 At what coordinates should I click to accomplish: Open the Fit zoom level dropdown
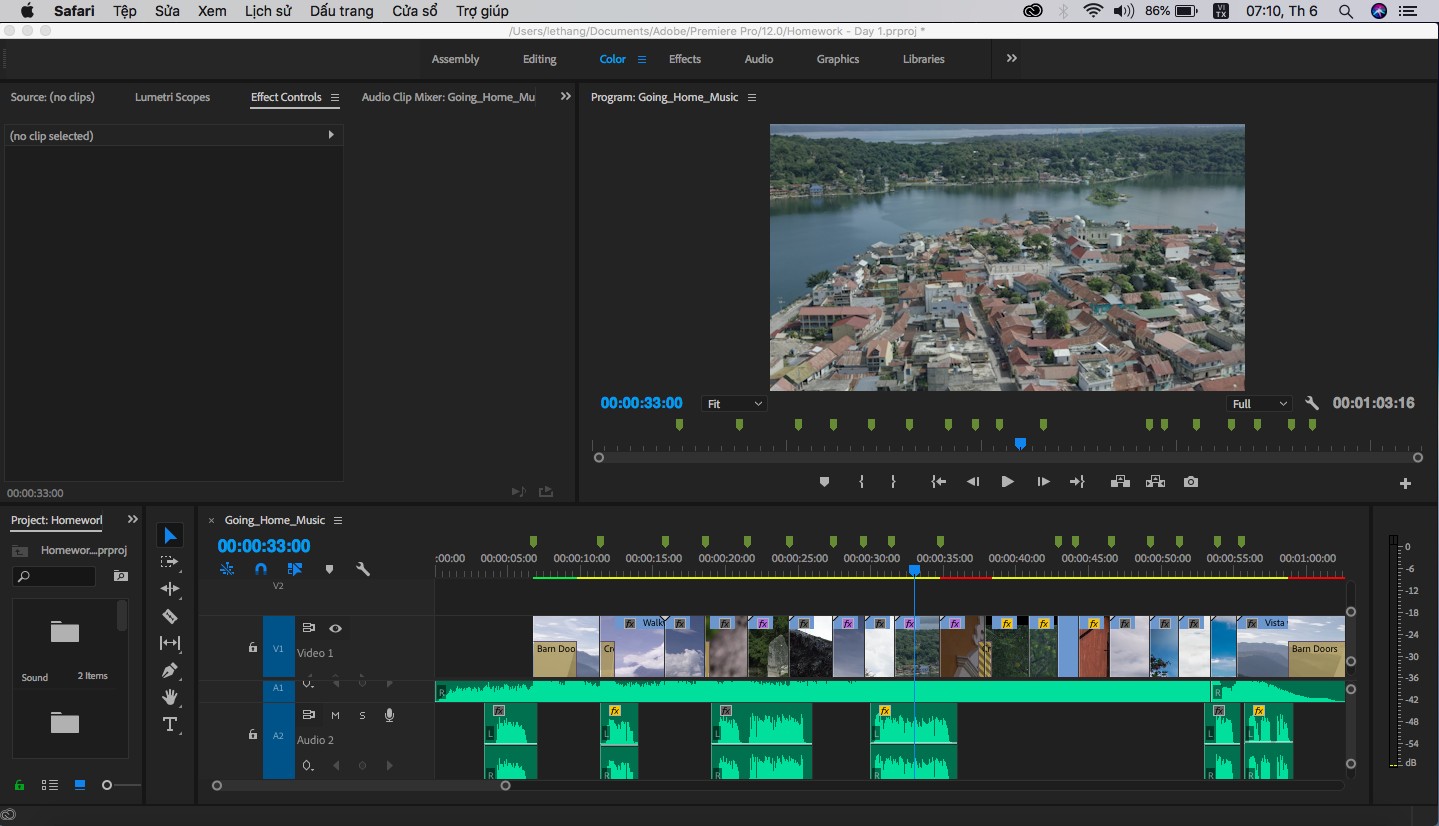pos(734,404)
